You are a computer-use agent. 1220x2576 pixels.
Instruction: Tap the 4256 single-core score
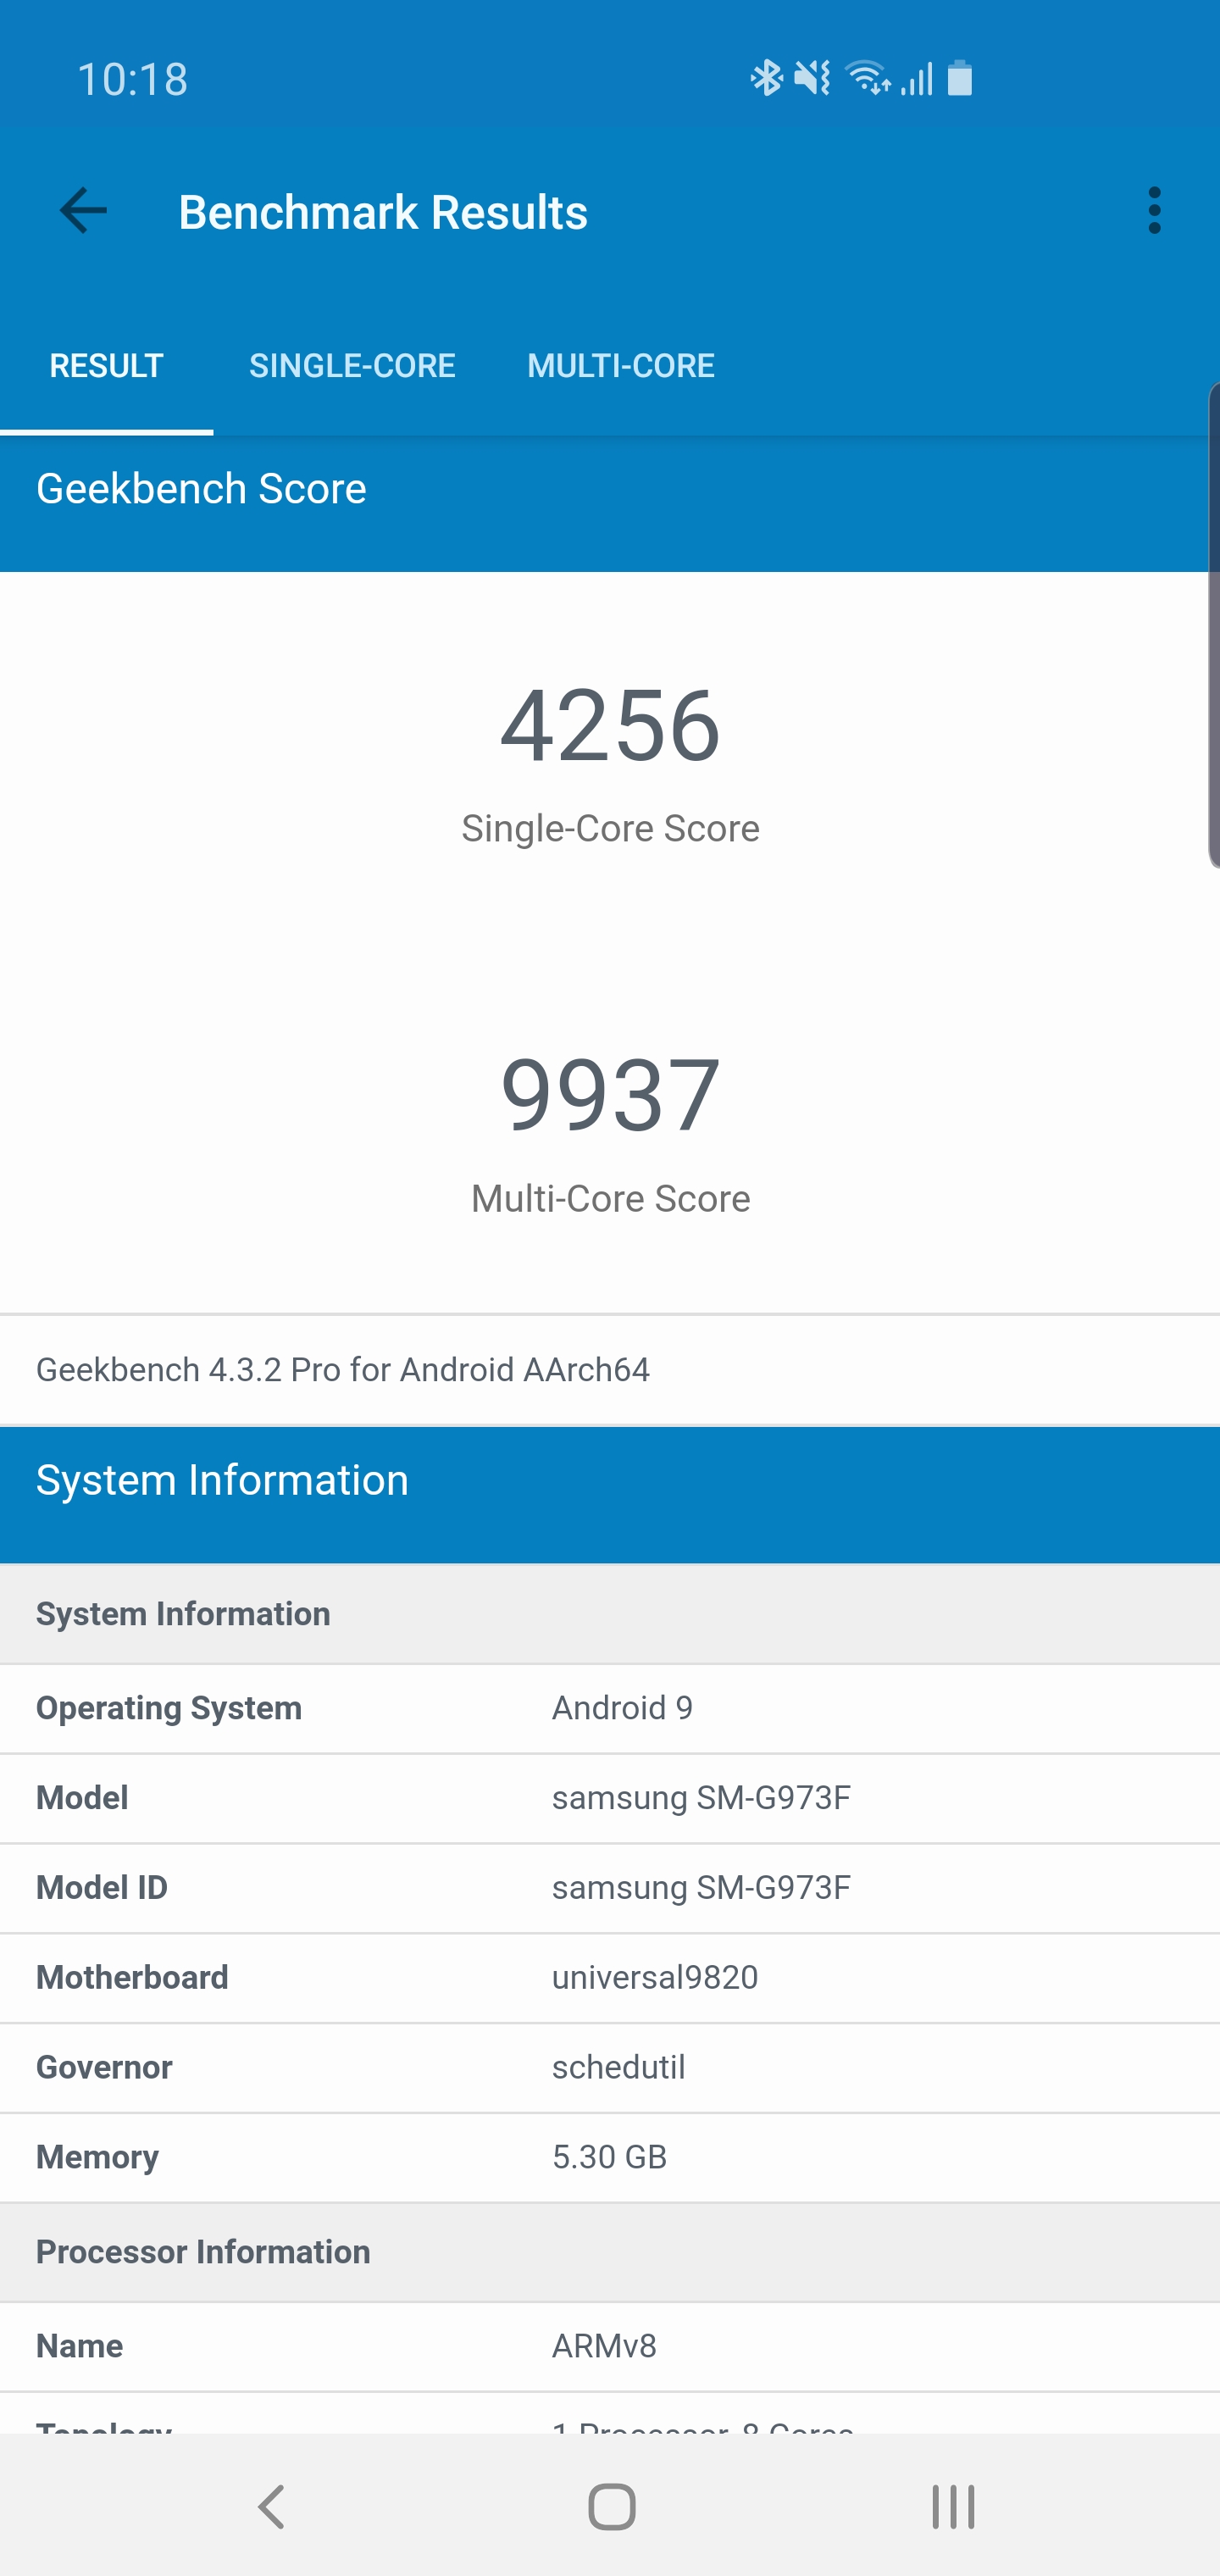[x=610, y=725]
